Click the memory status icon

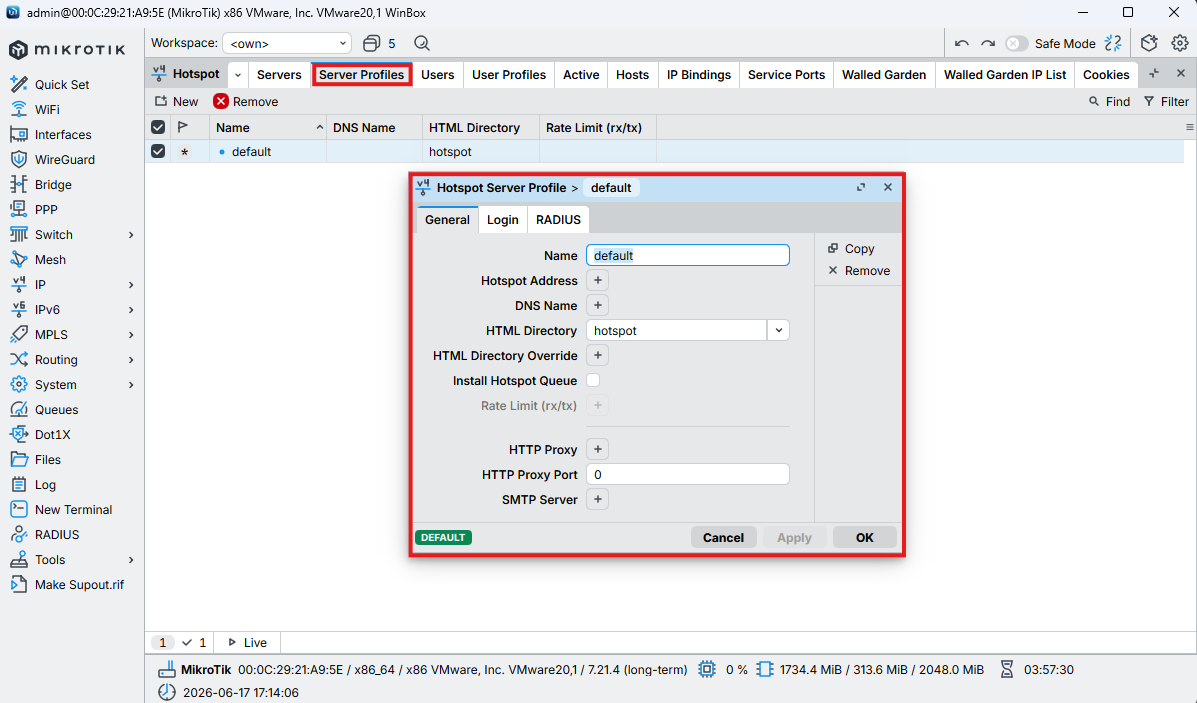coord(764,669)
